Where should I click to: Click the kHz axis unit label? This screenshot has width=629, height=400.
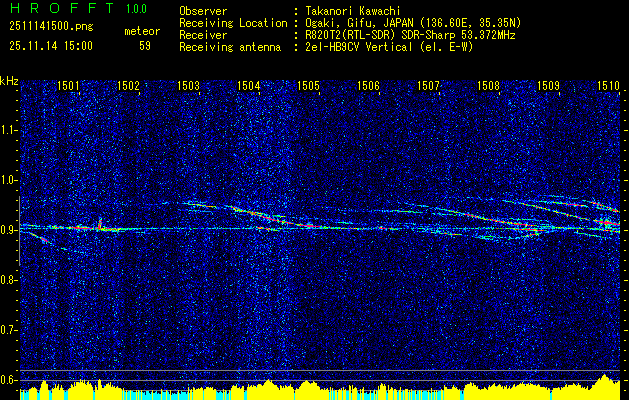(9, 81)
